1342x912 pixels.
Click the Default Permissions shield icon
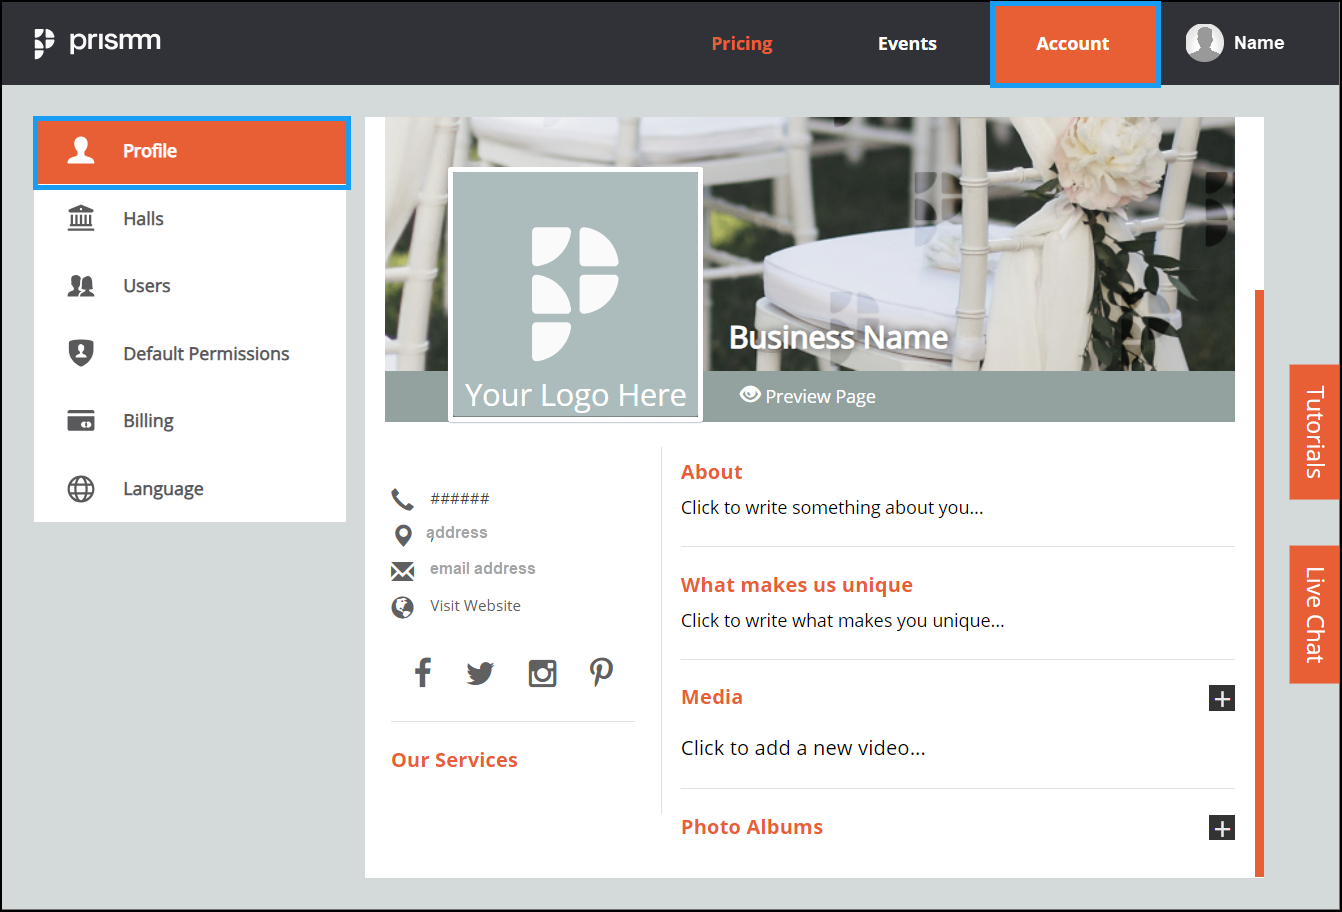tap(81, 353)
